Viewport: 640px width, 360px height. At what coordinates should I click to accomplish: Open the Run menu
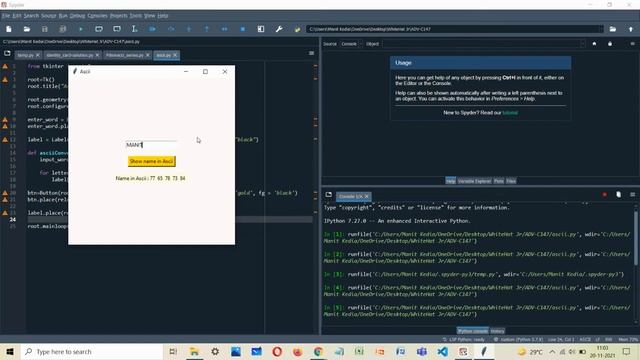click(x=63, y=16)
